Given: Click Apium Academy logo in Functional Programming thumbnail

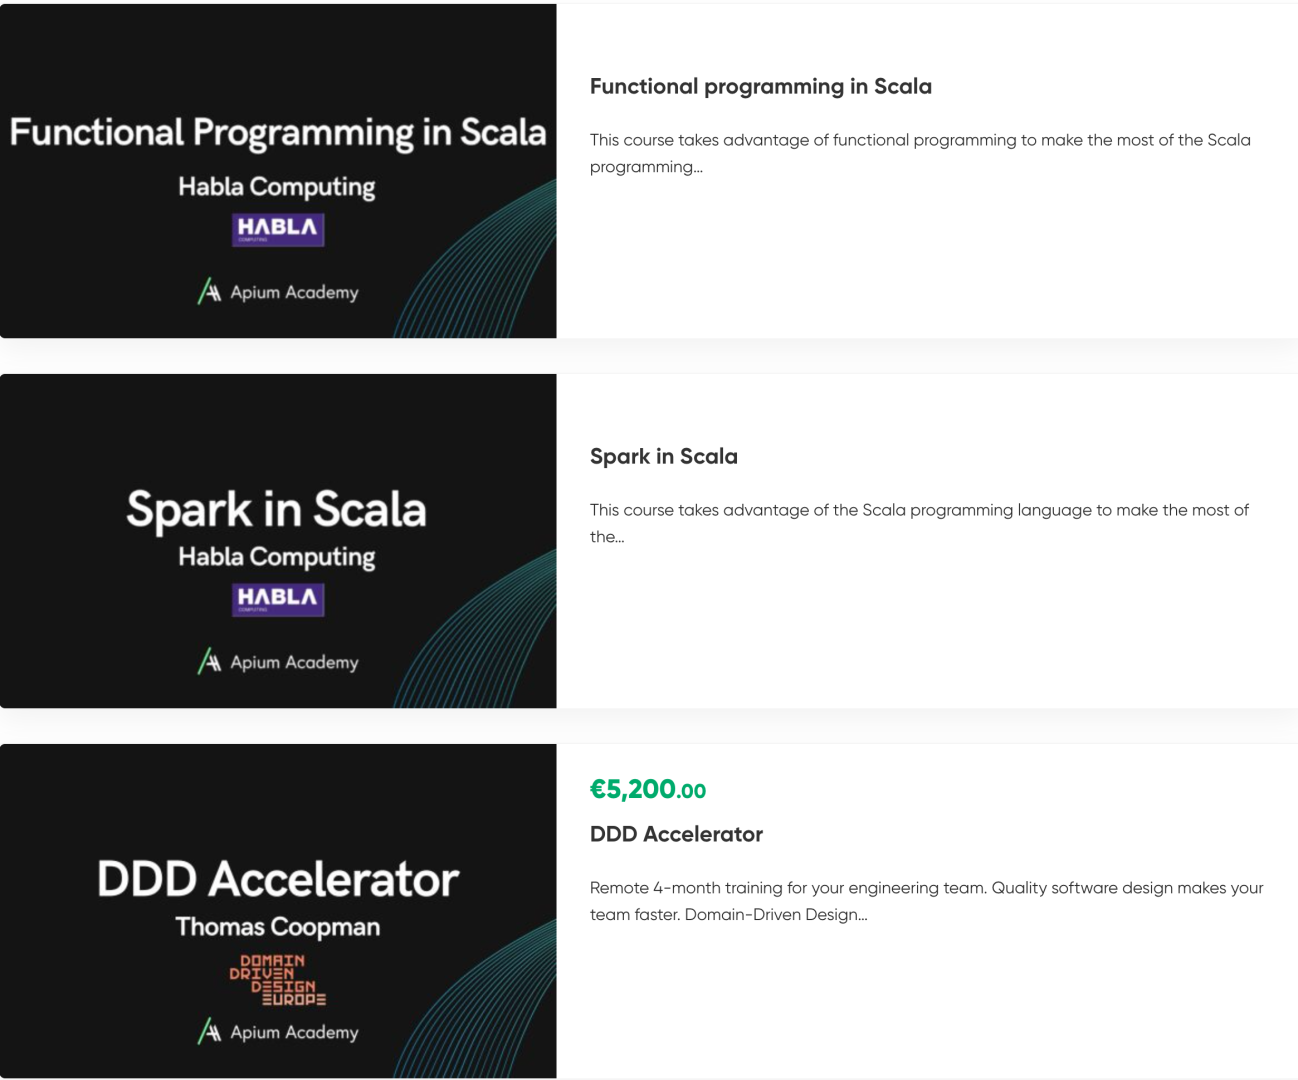Looking at the screenshot, I should click(x=277, y=292).
